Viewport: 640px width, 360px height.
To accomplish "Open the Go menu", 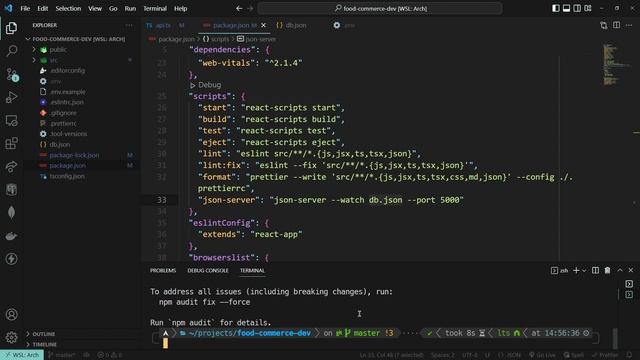I will pos(113,8).
